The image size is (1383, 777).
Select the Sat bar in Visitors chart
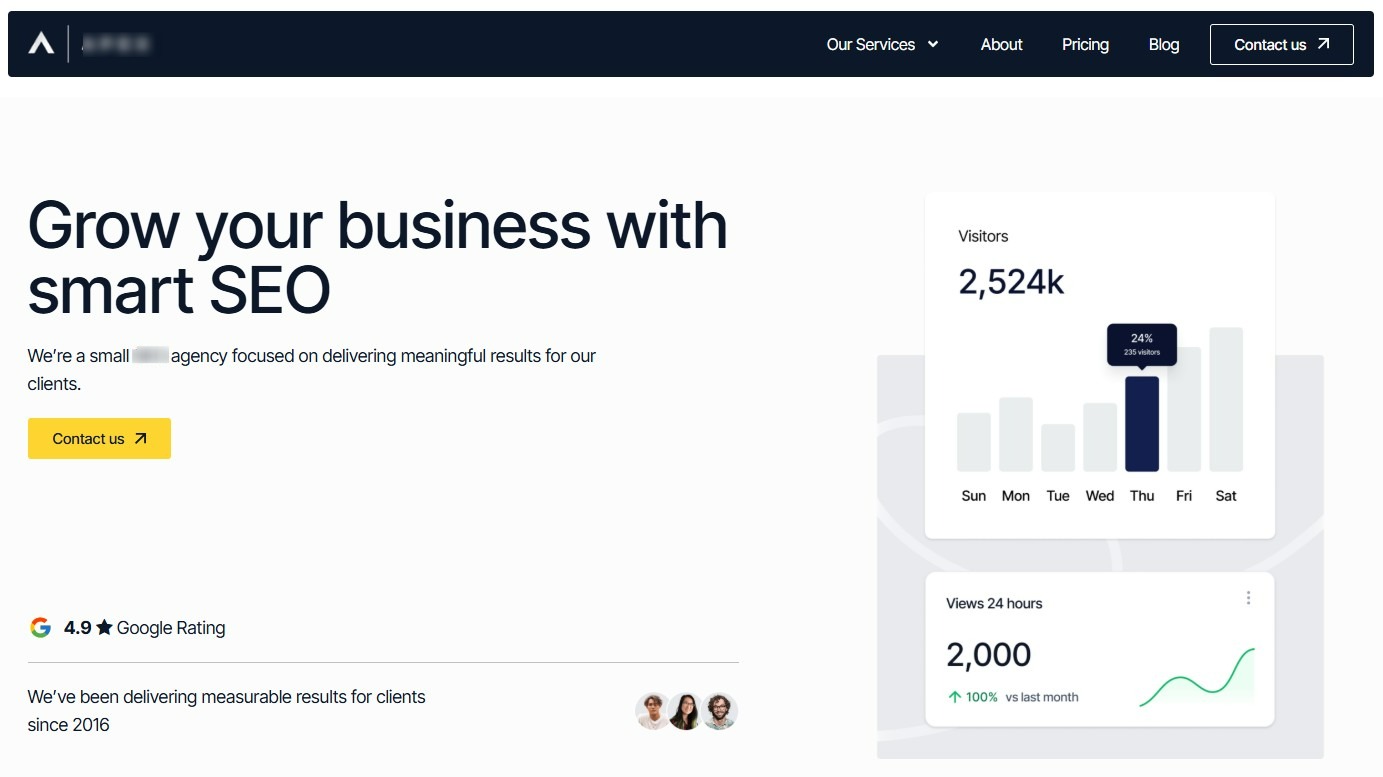(1226, 399)
